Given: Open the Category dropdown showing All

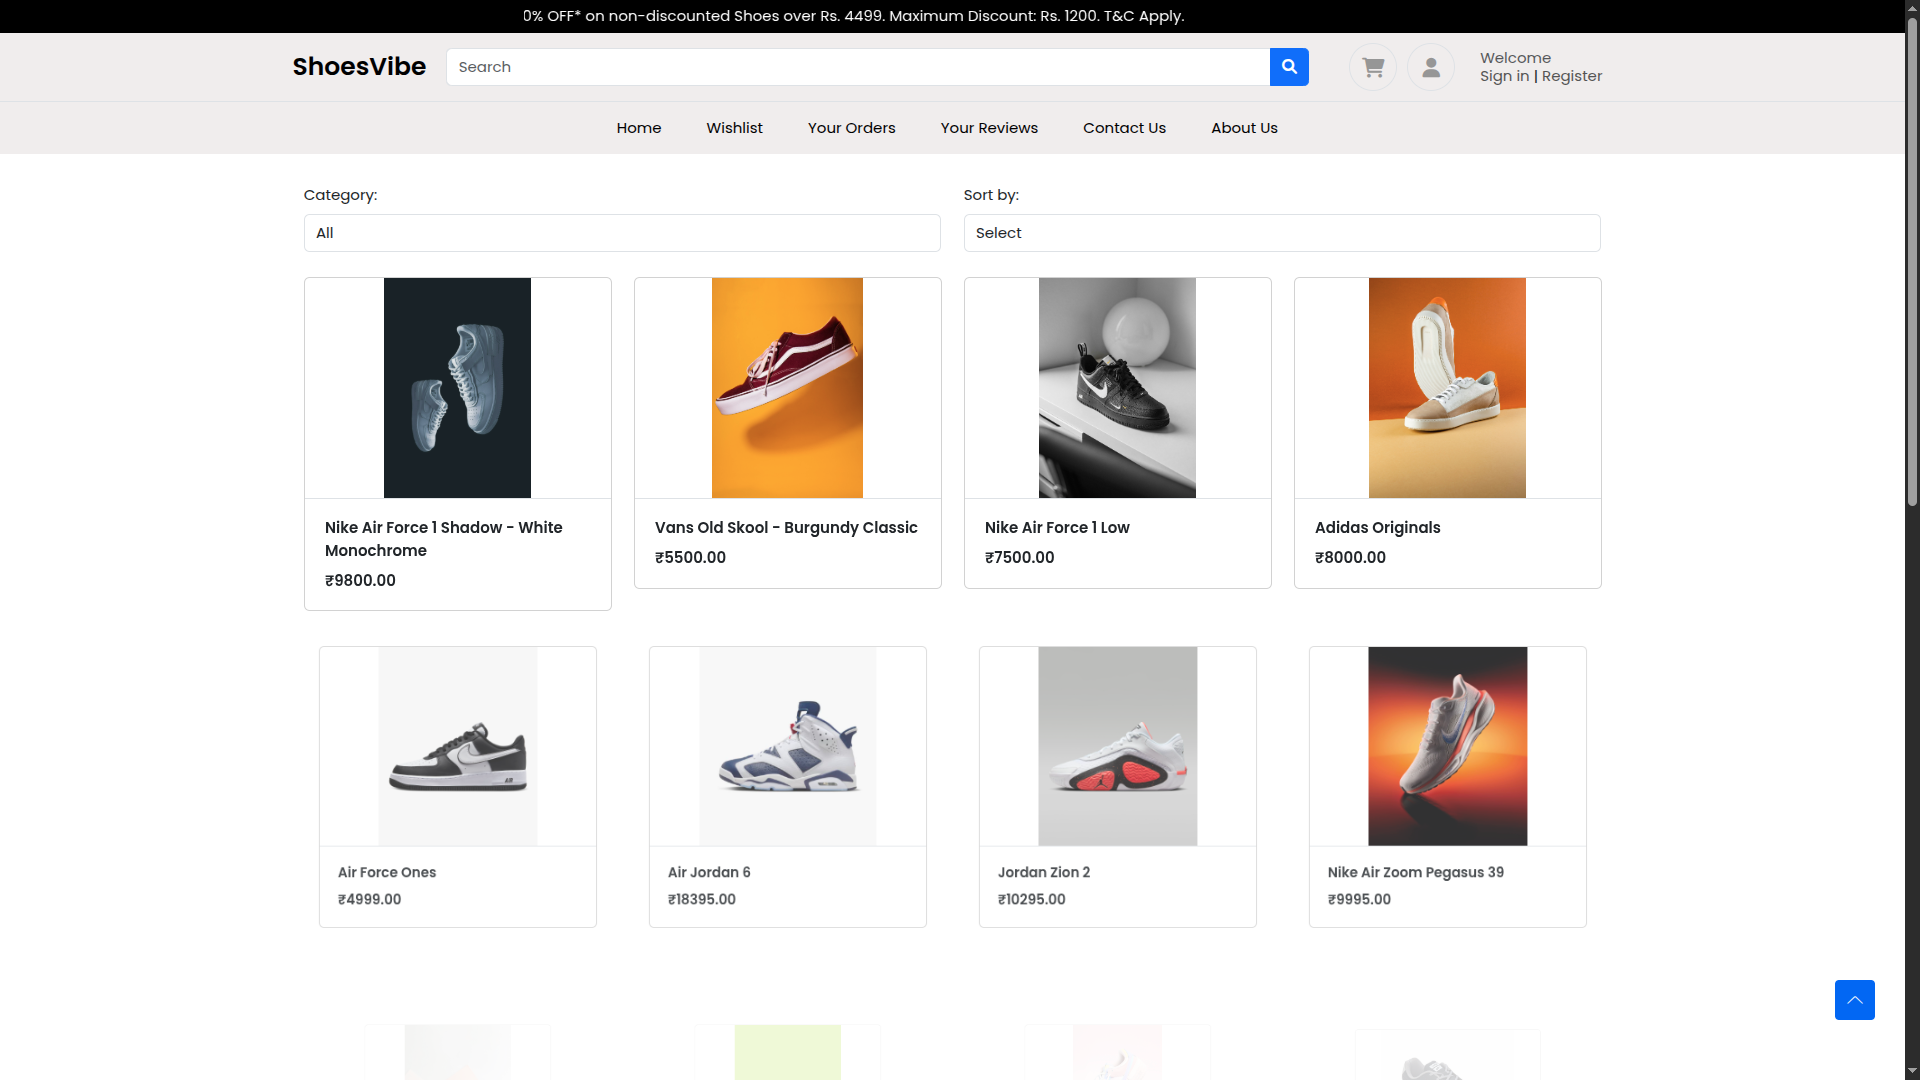Looking at the screenshot, I should [x=622, y=233].
